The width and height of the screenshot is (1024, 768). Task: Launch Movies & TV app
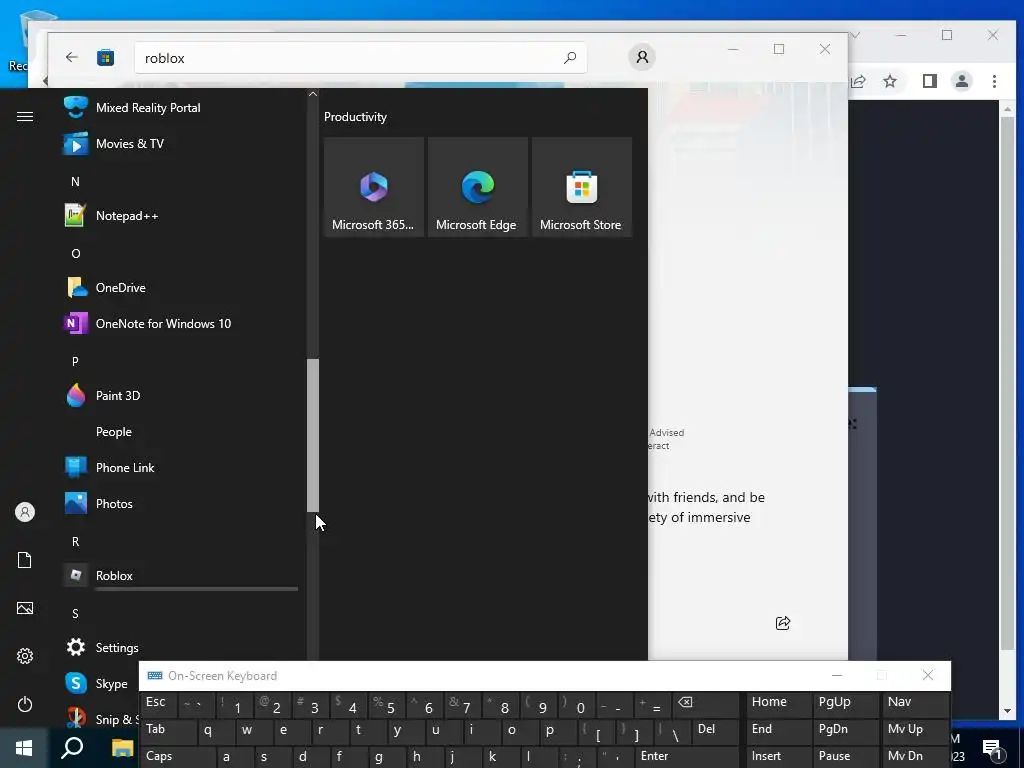[x=180, y=144]
